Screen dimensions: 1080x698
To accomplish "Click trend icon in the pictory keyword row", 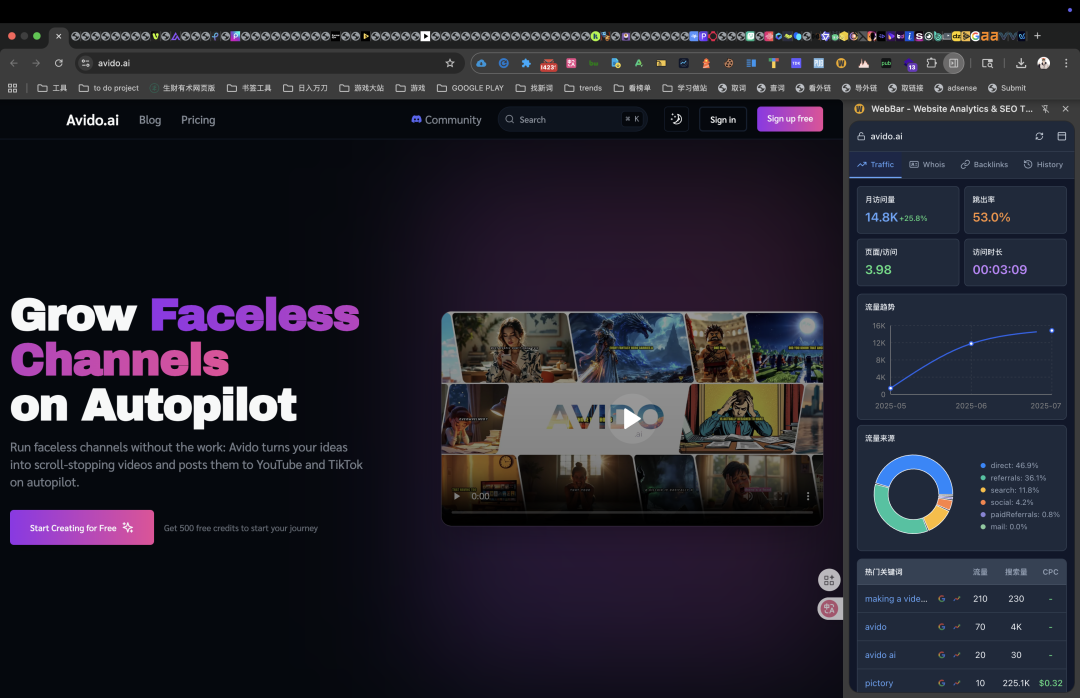I will 957,683.
